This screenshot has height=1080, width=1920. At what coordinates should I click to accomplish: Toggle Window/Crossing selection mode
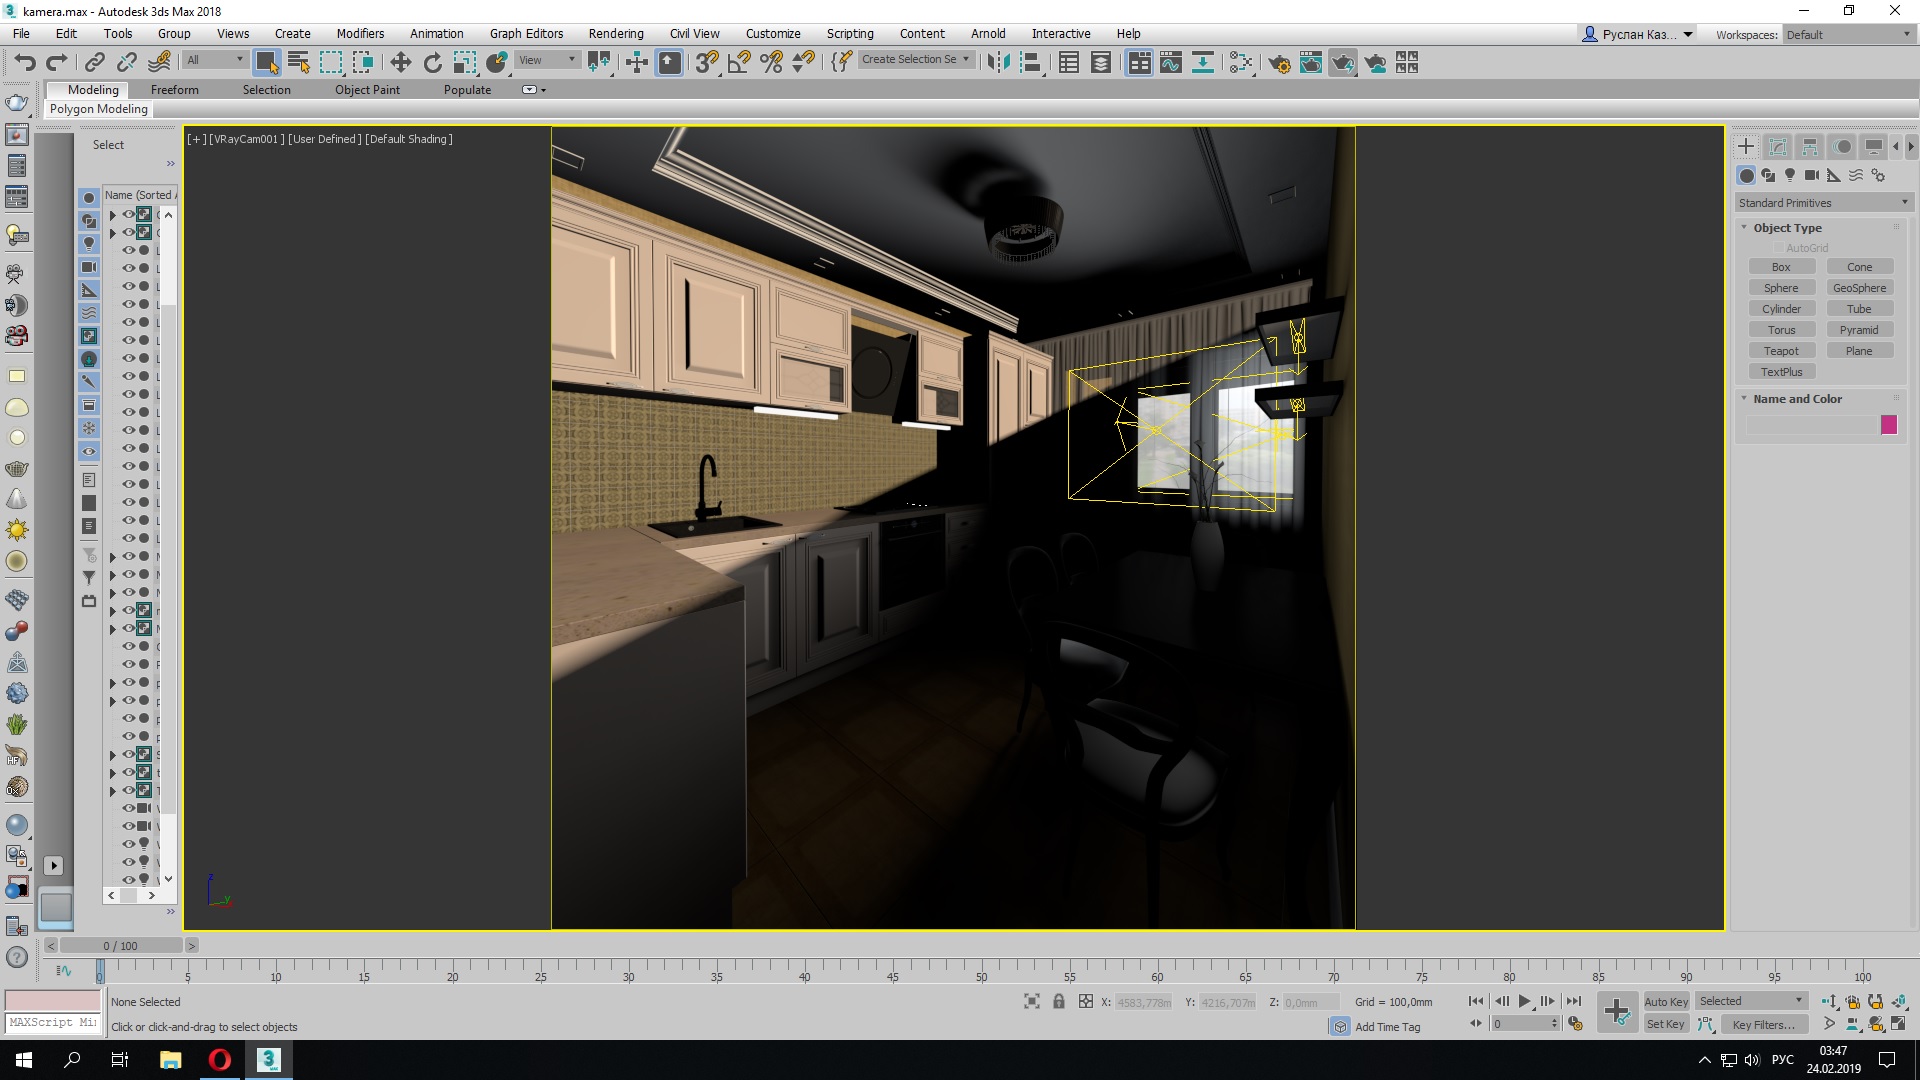click(363, 63)
